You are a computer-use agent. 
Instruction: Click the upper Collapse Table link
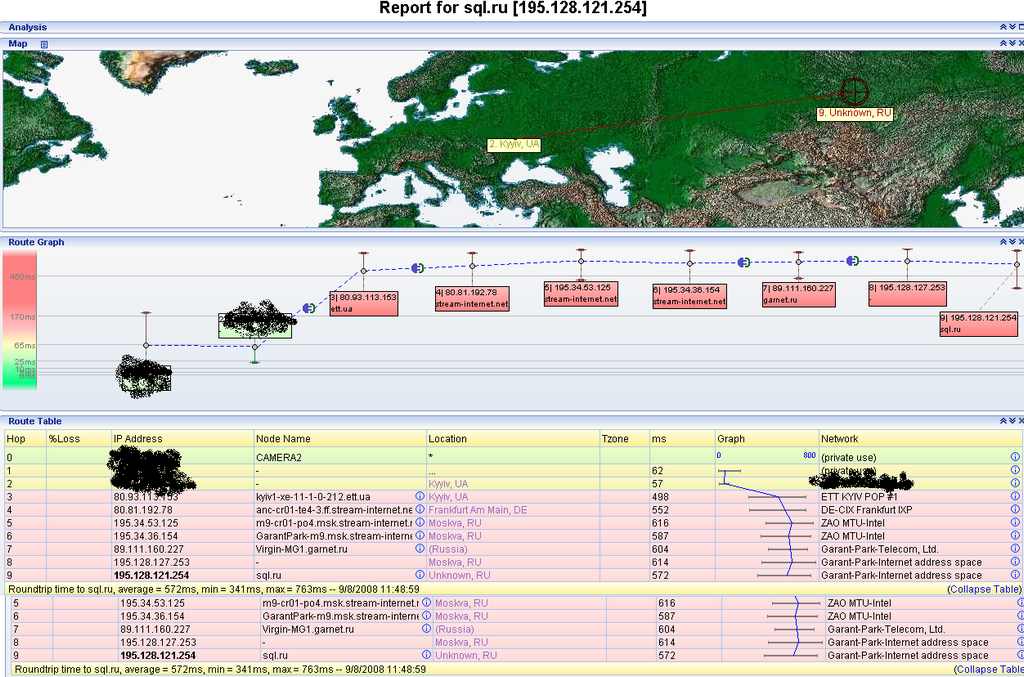pyautogui.click(x=984, y=590)
